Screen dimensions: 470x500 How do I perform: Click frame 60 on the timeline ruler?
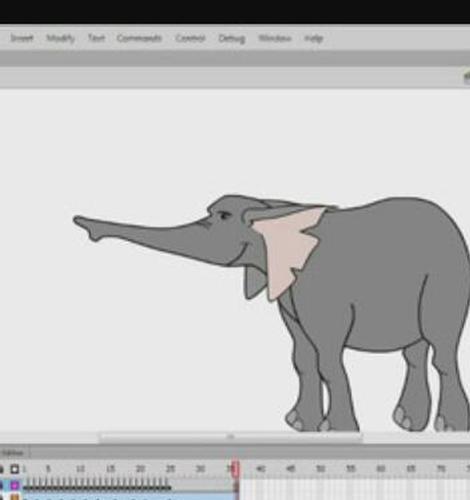click(x=380, y=469)
